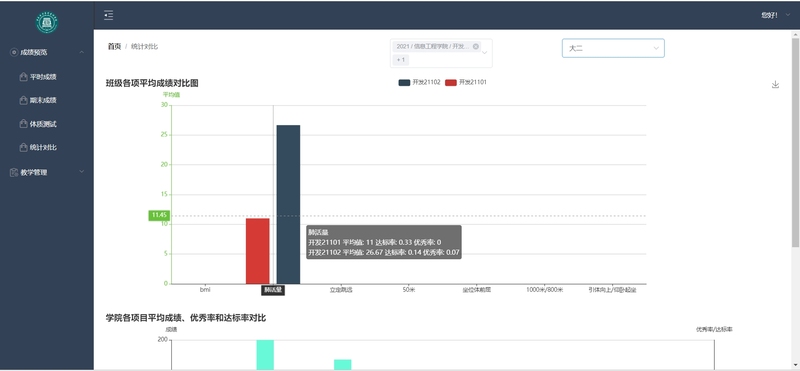Collapse the sidebar with the hamburger icon

(108, 15)
